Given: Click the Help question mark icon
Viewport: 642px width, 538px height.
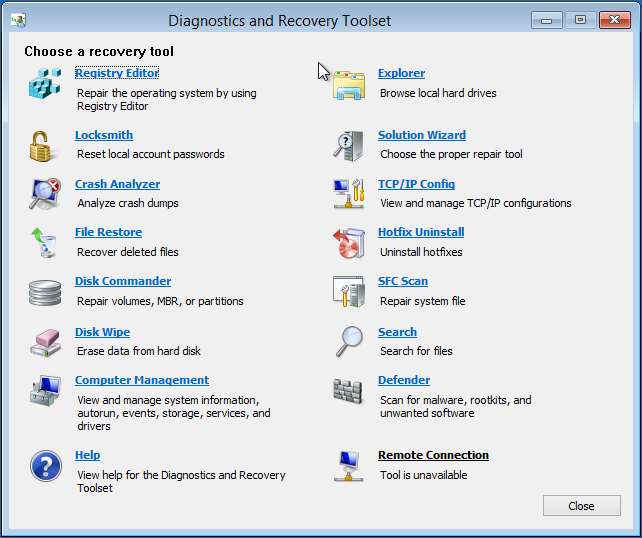Looking at the screenshot, I should pos(45,466).
